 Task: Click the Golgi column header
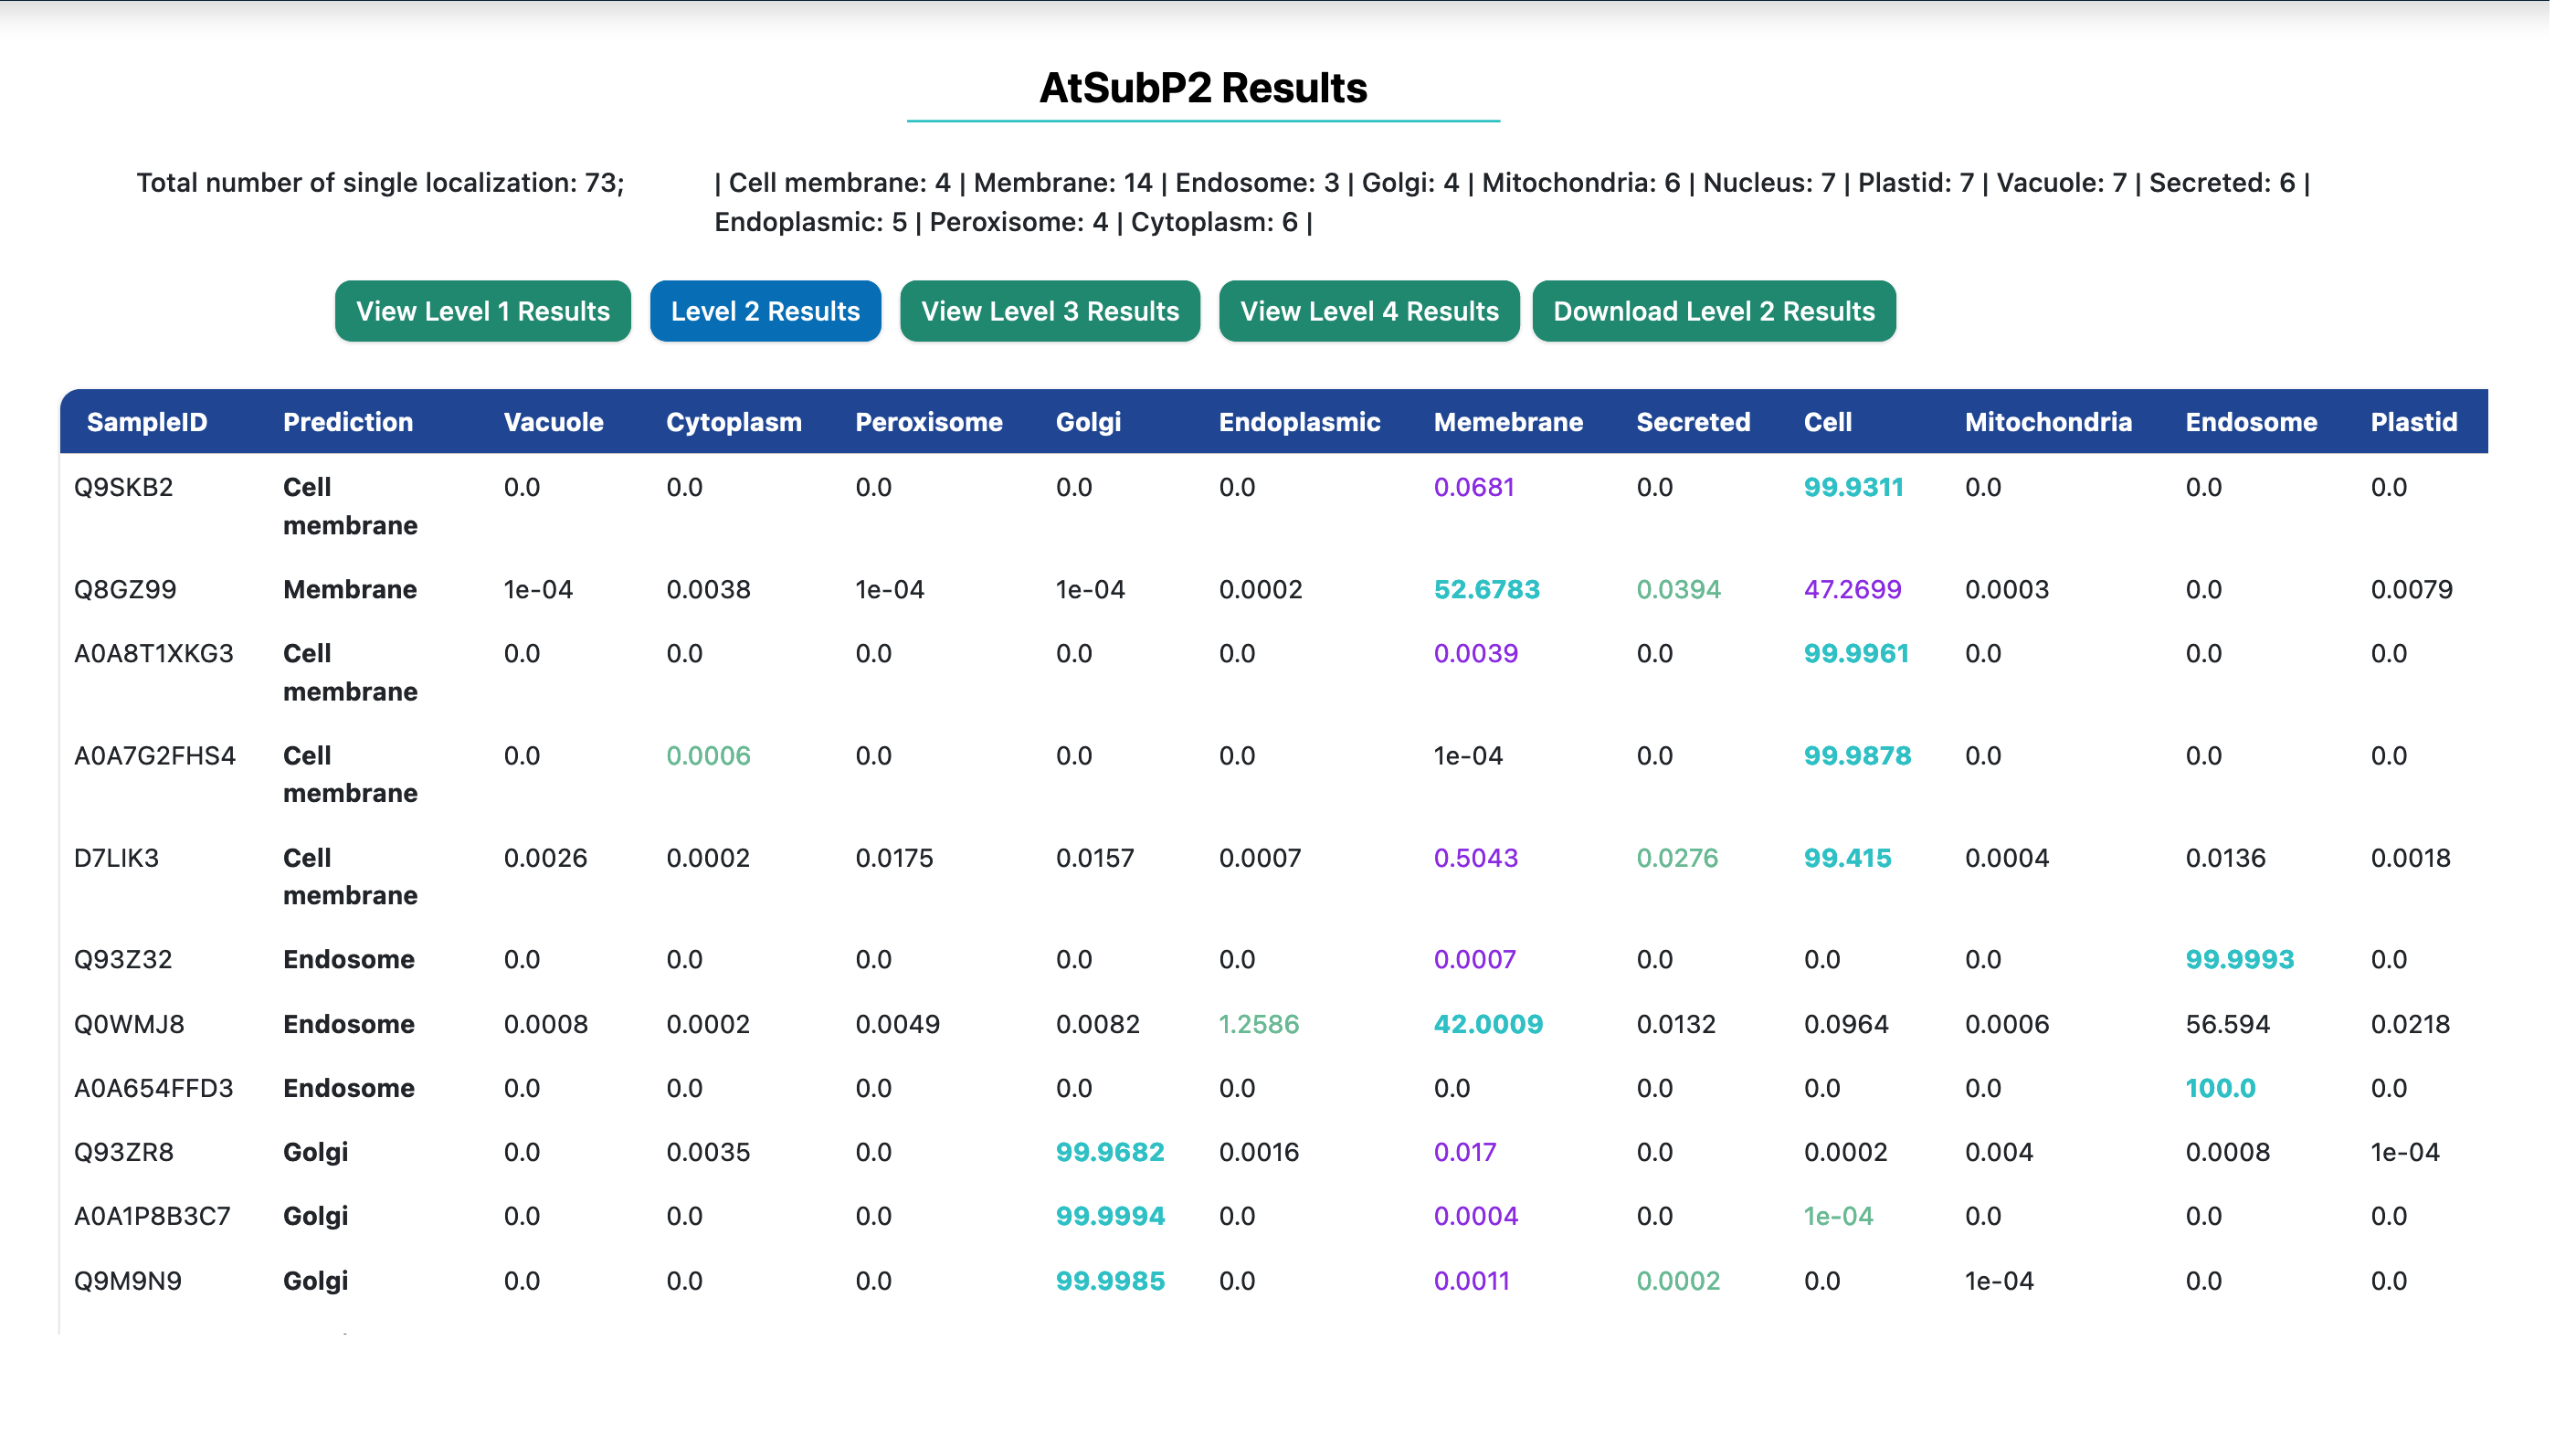click(1088, 422)
